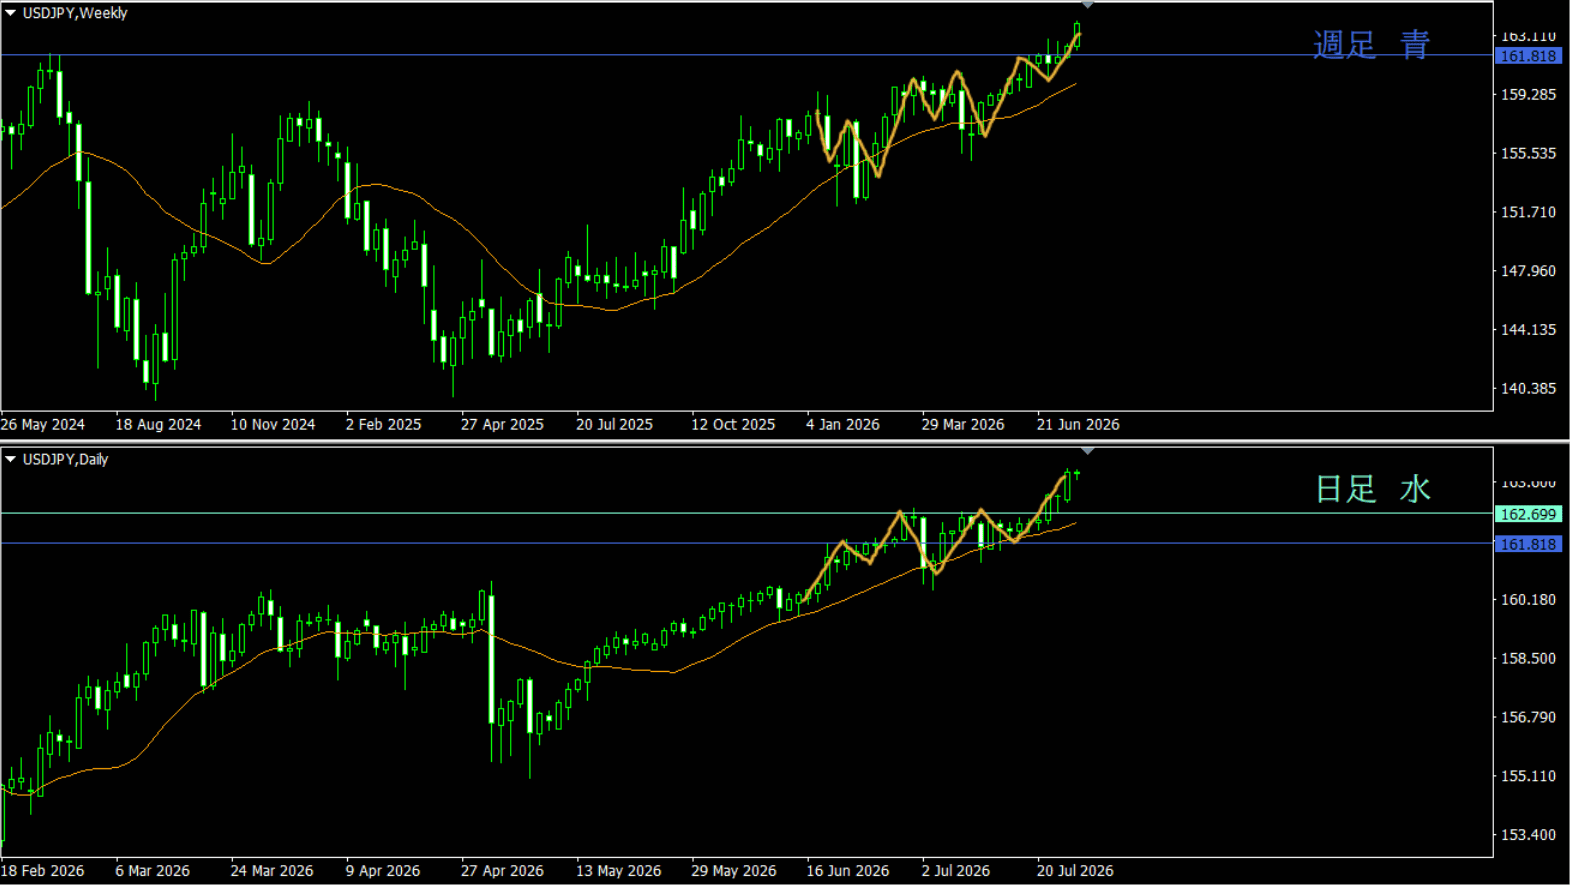Click the 20 Jul 2025 date label
1570x885 pixels.
614,424
